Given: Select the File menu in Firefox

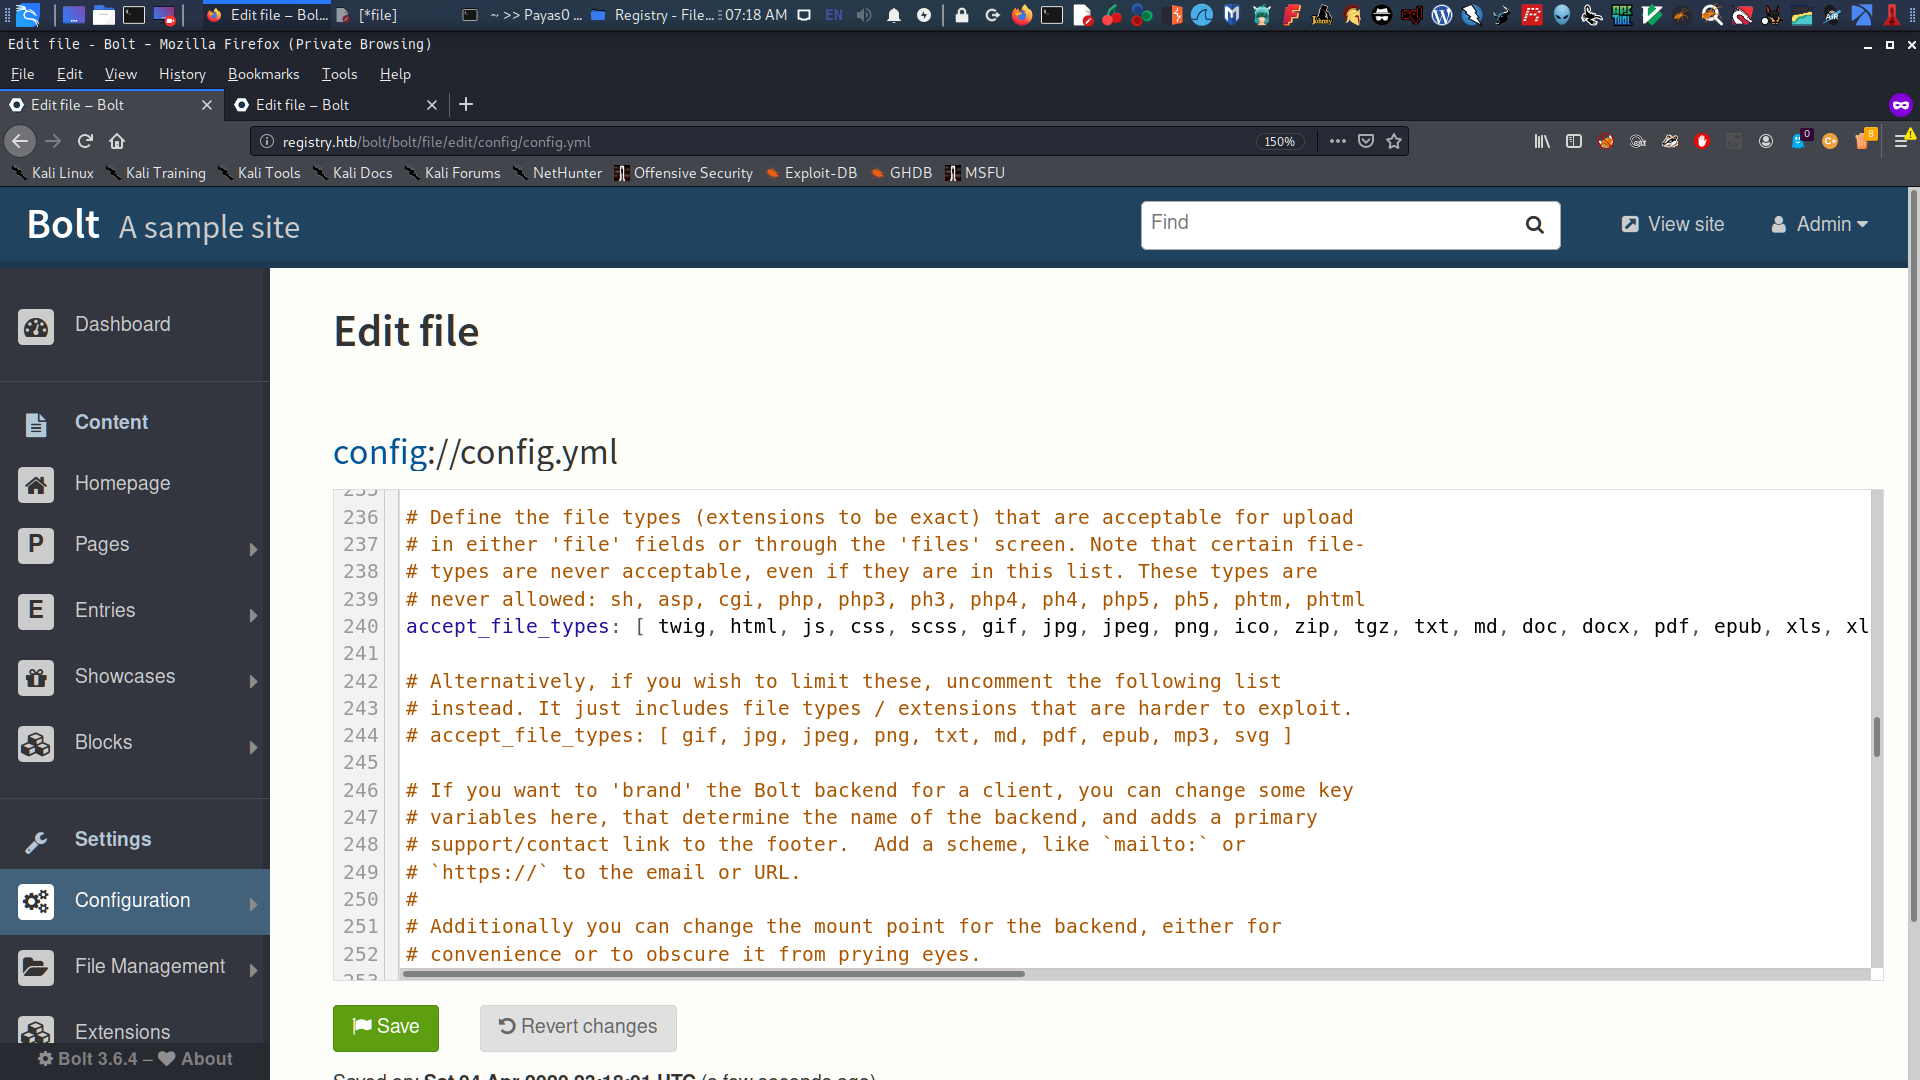Looking at the screenshot, I should [x=21, y=73].
